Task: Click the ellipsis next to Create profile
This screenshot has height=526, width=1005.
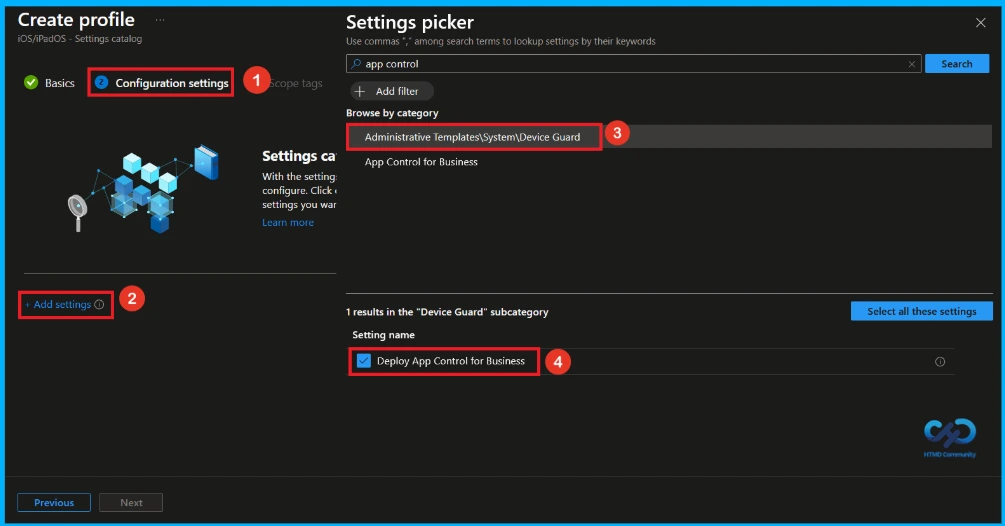Action: click(160, 20)
